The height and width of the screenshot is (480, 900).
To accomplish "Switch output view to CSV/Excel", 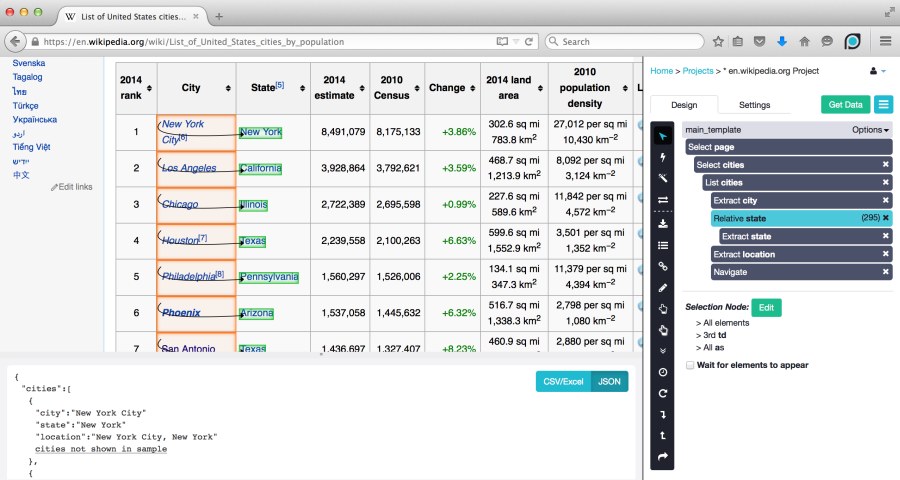I will point(563,381).
